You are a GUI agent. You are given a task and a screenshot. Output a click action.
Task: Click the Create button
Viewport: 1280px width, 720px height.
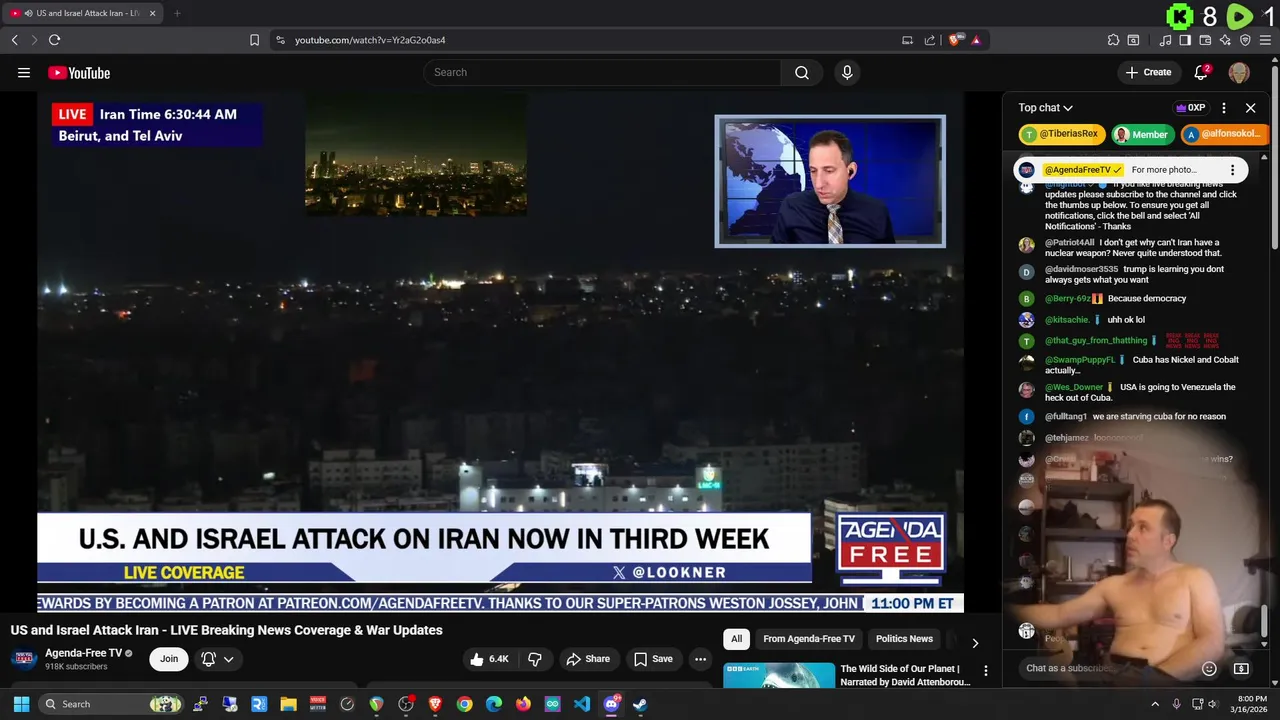1147,72
